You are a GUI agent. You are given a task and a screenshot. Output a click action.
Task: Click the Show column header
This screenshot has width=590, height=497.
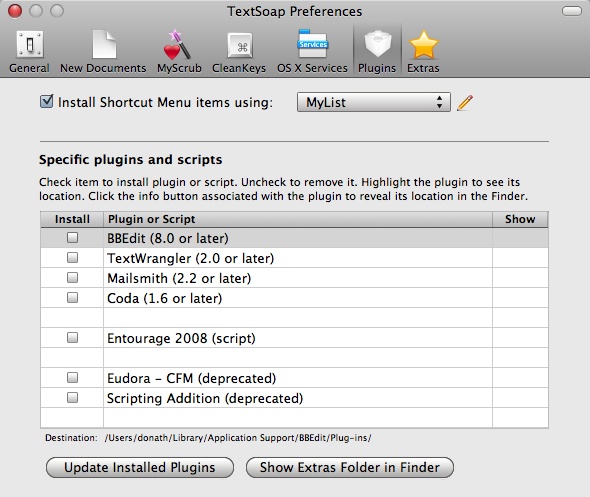tap(520, 219)
